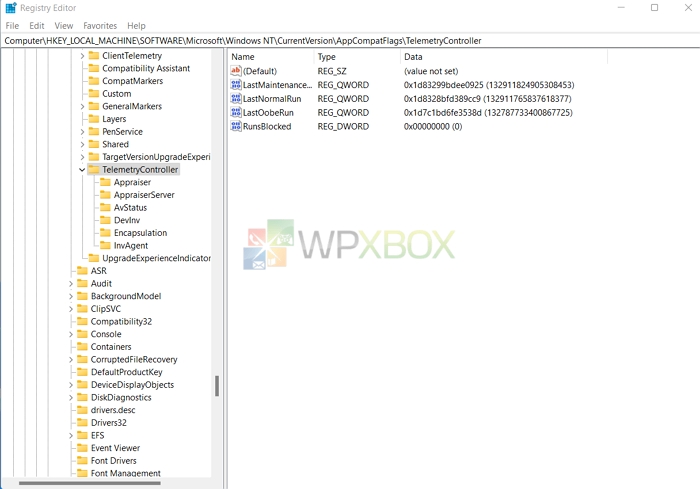
Task: Select the Compatibility32 key
Action: [121, 322]
